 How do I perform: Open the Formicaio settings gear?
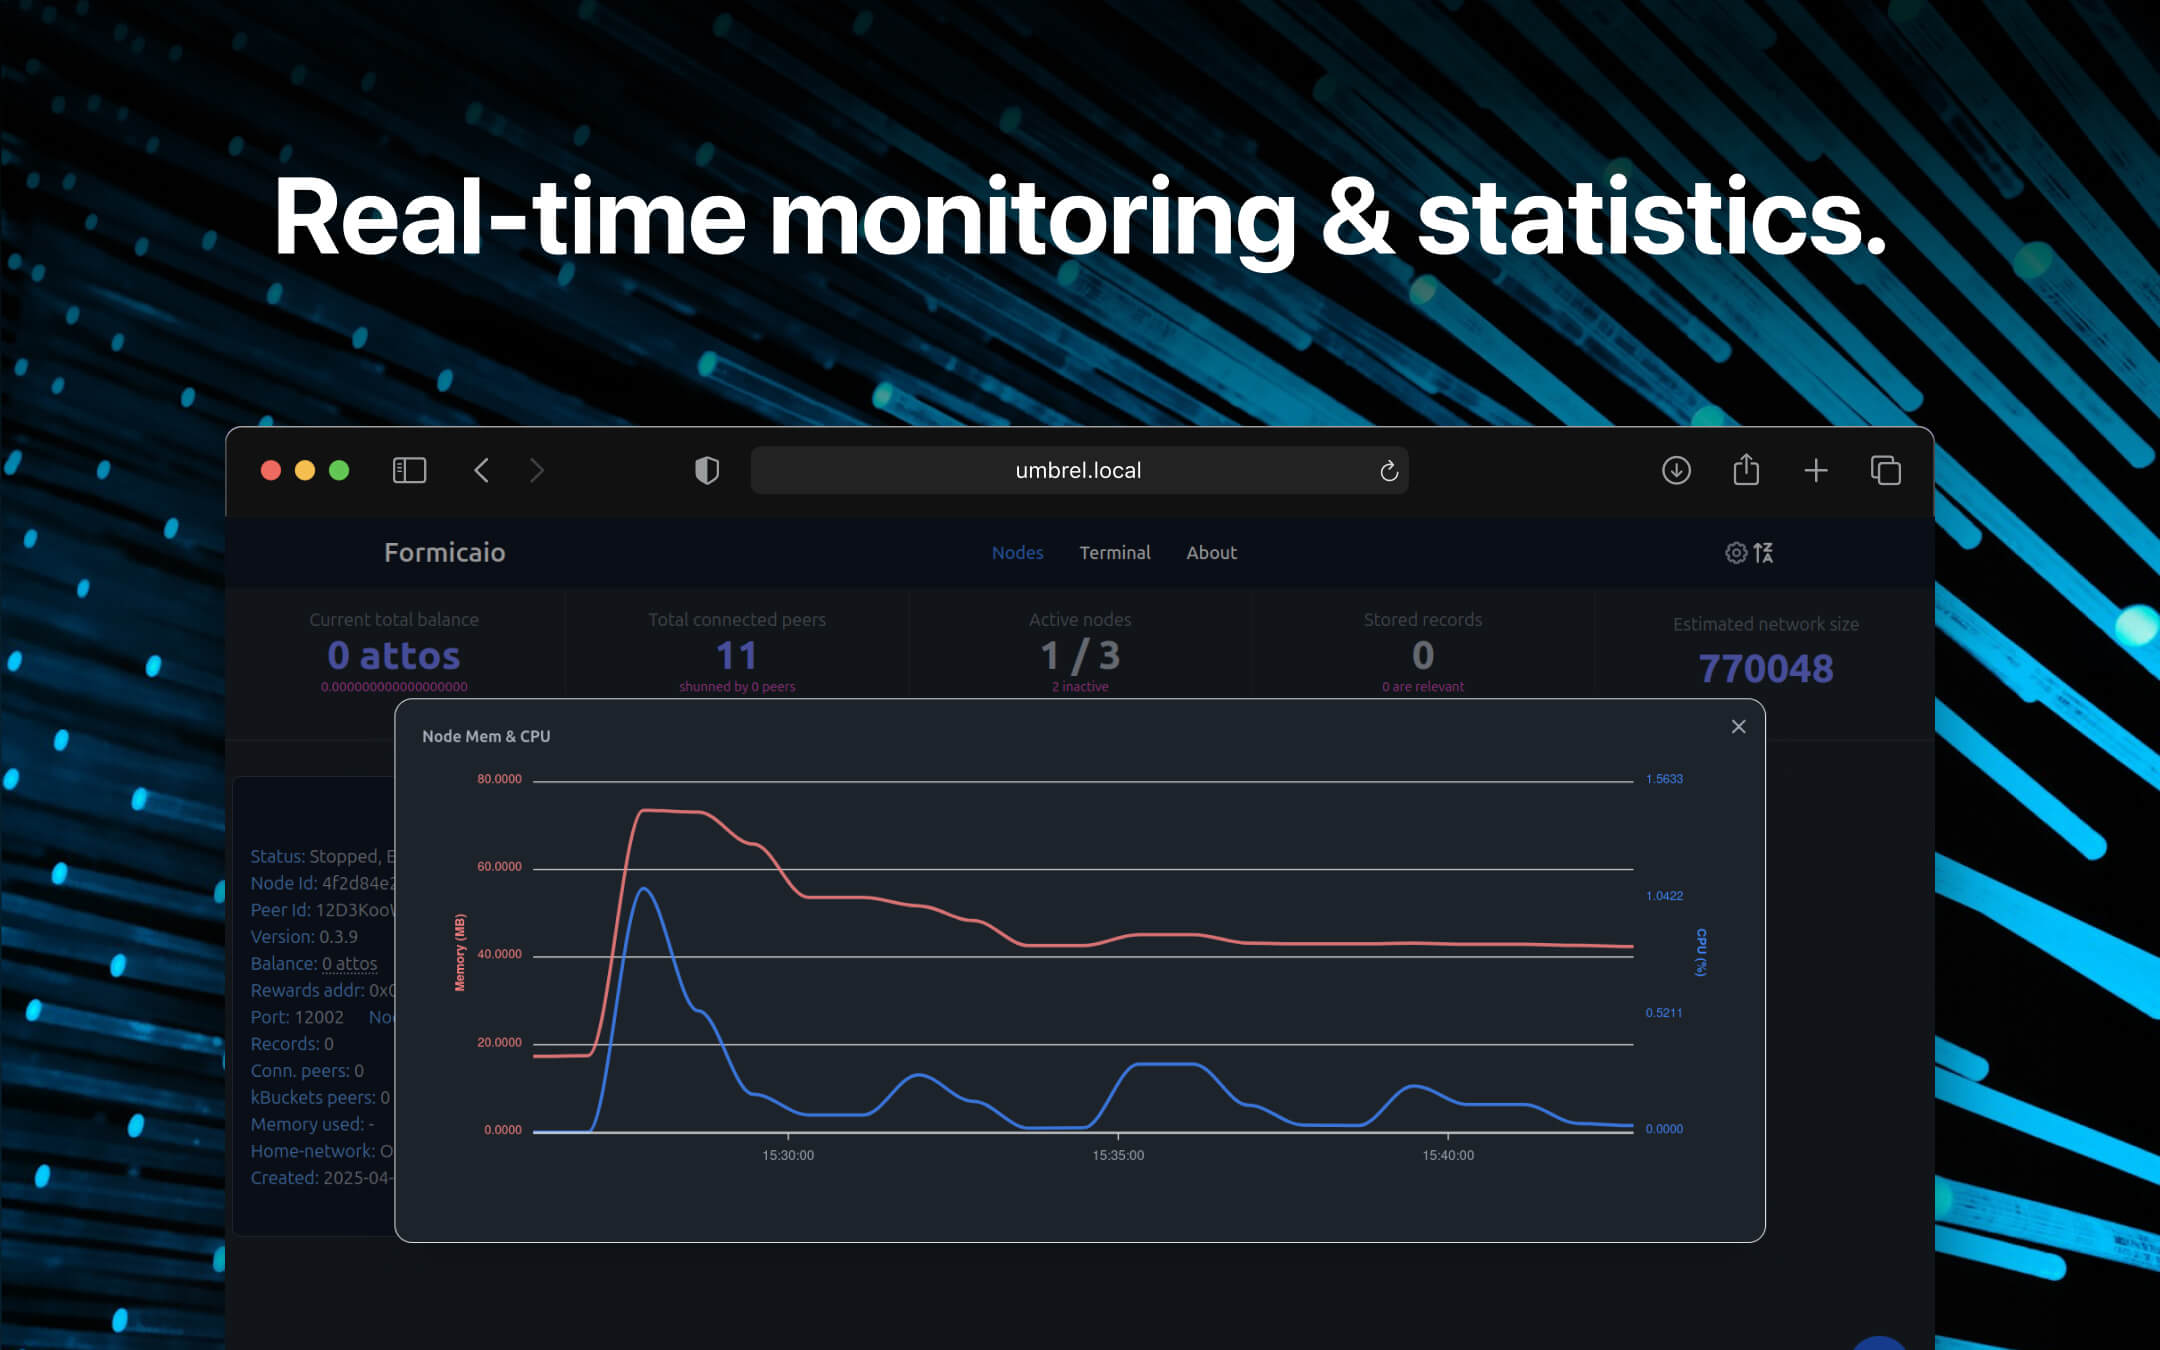[1735, 552]
